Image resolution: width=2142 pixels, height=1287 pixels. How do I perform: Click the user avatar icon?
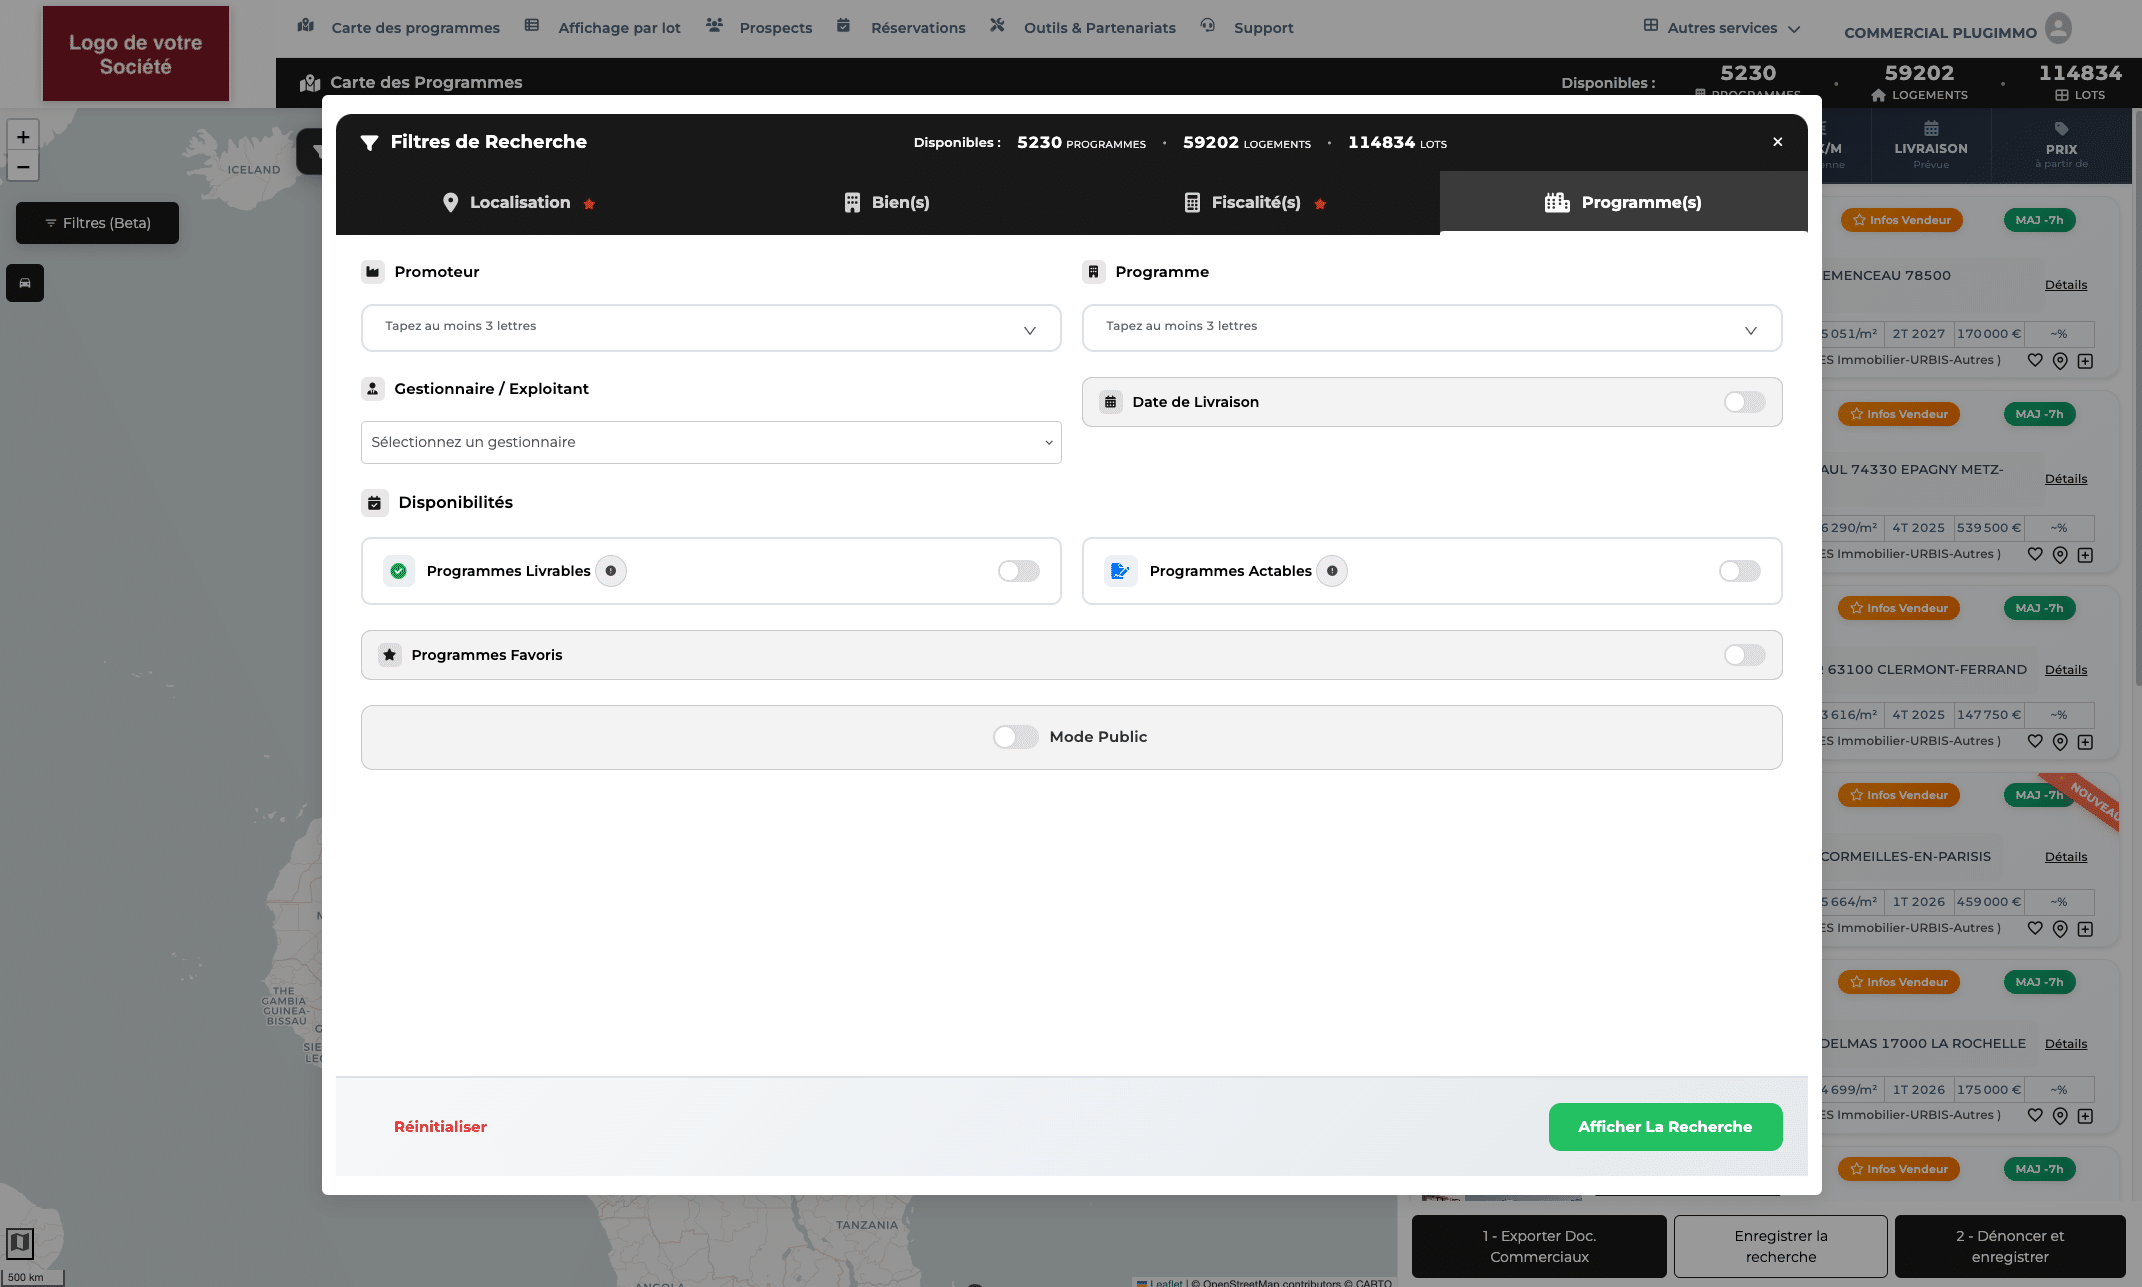click(x=2058, y=28)
